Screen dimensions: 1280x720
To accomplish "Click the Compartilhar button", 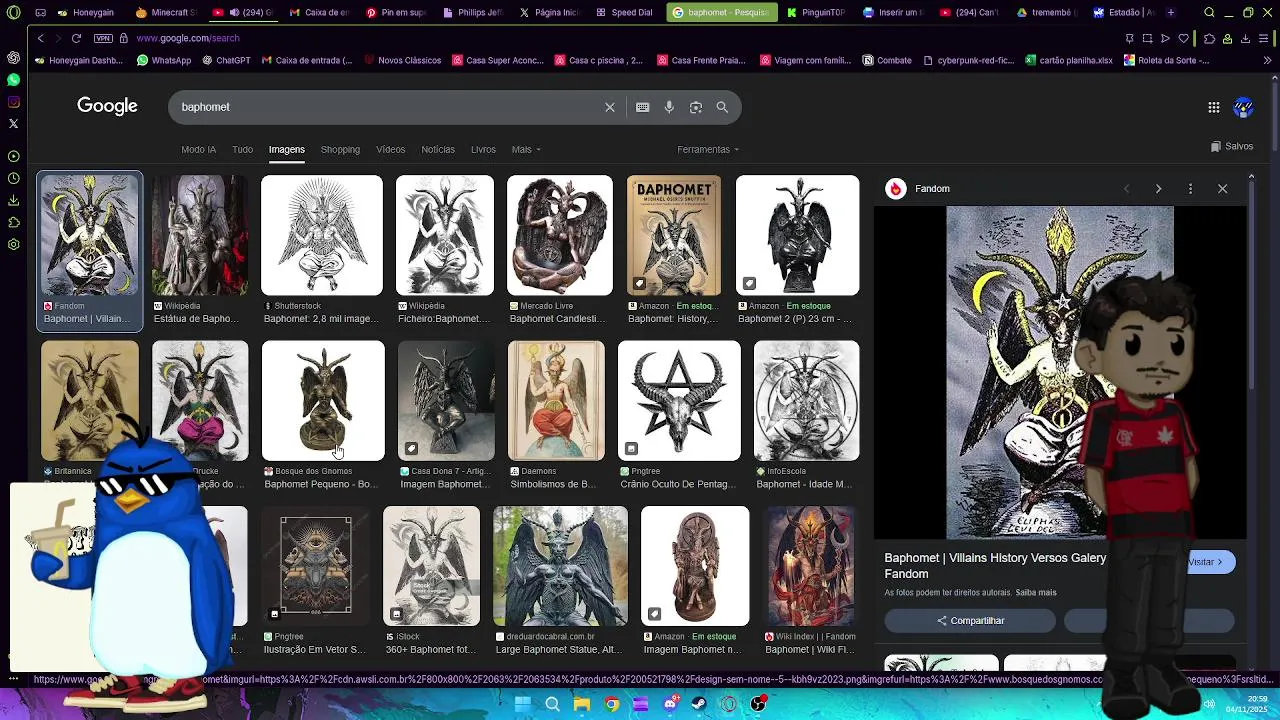I will (970, 621).
